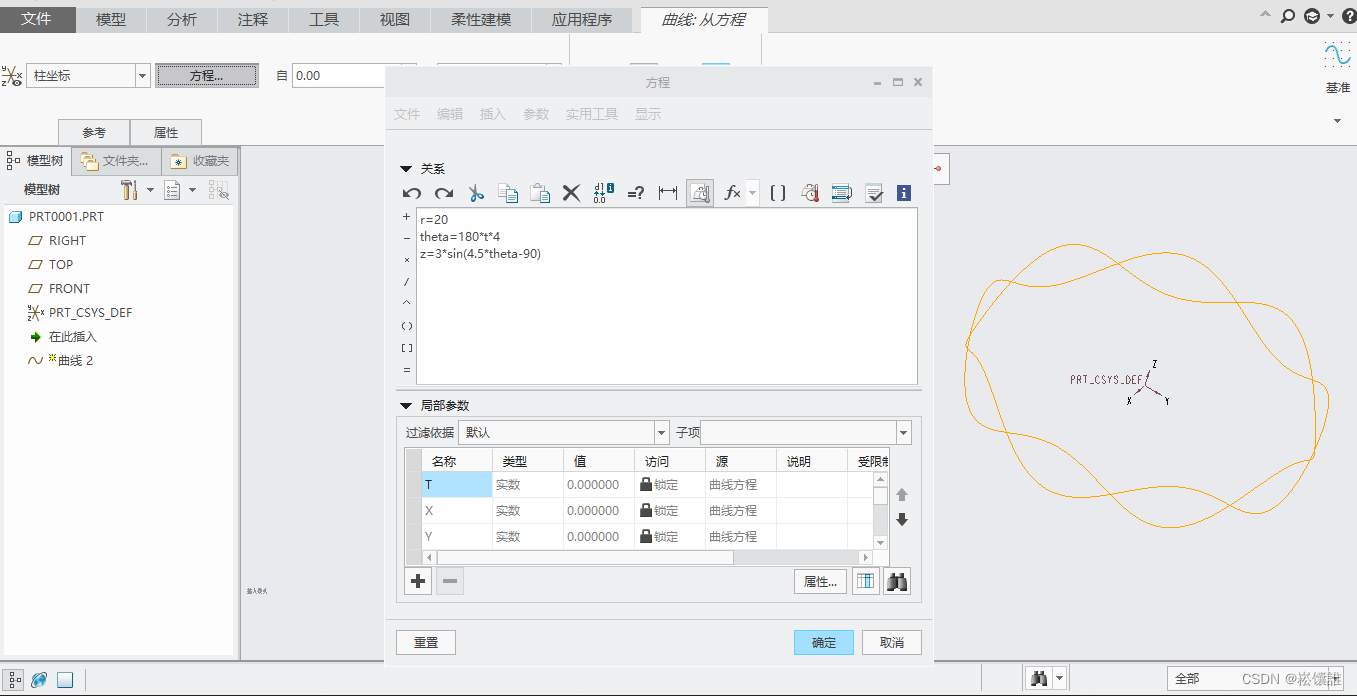Insert function using the fx icon
Viewport: 1357px width, 696px height.
[732, 193]
